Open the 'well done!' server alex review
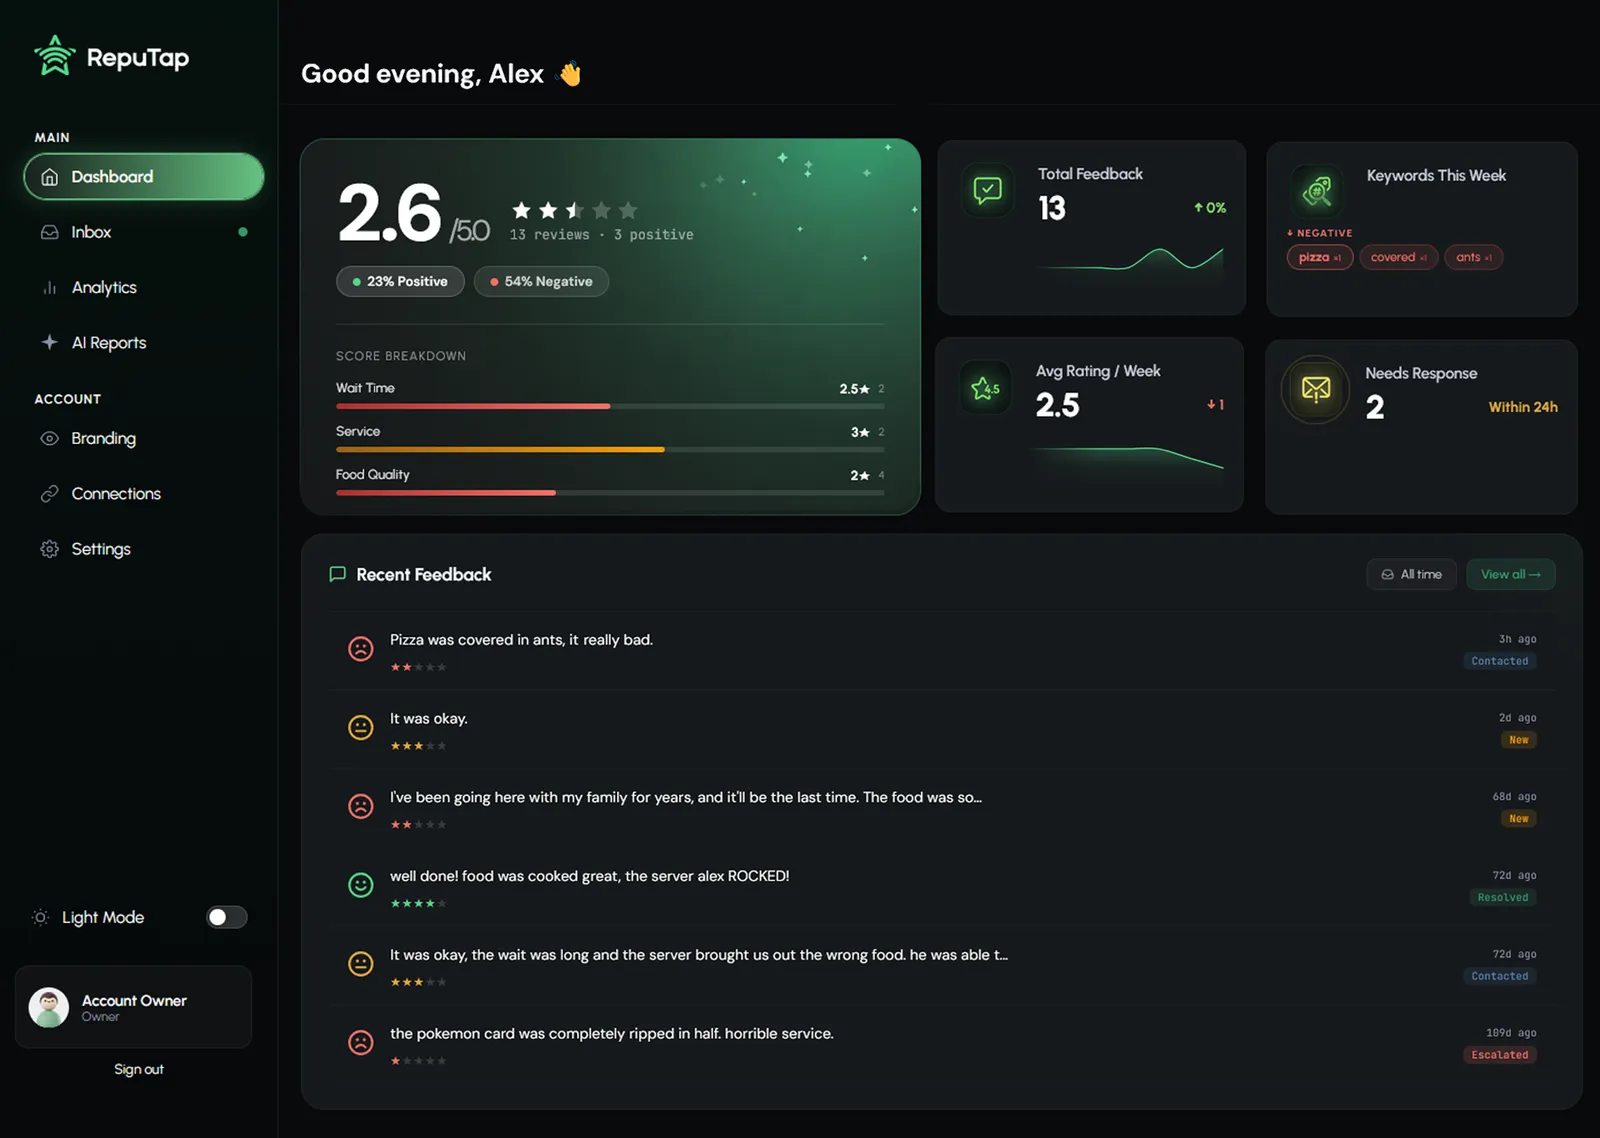 click(x=589, y=876)
